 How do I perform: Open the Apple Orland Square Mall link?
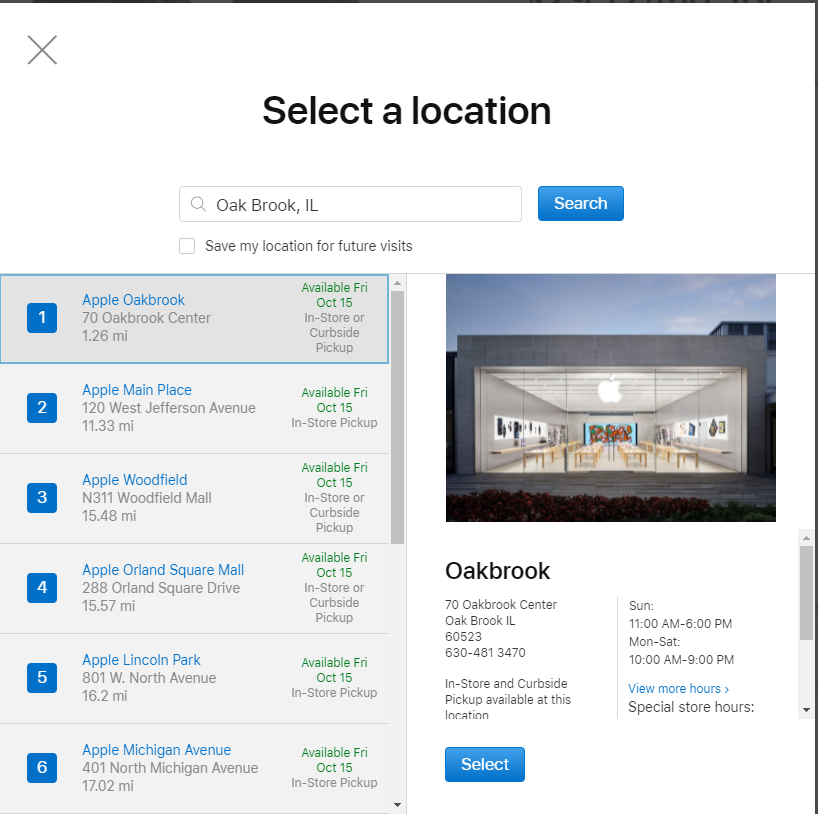163,570
